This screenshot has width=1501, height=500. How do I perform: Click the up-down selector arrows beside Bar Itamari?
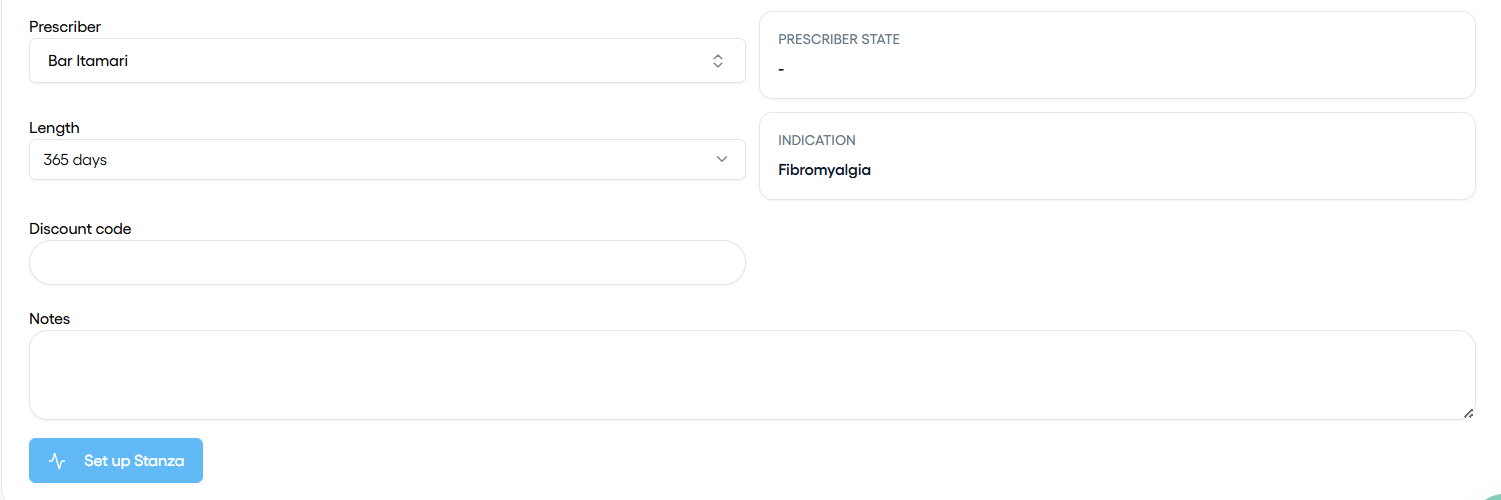click(x=718, y=61)
